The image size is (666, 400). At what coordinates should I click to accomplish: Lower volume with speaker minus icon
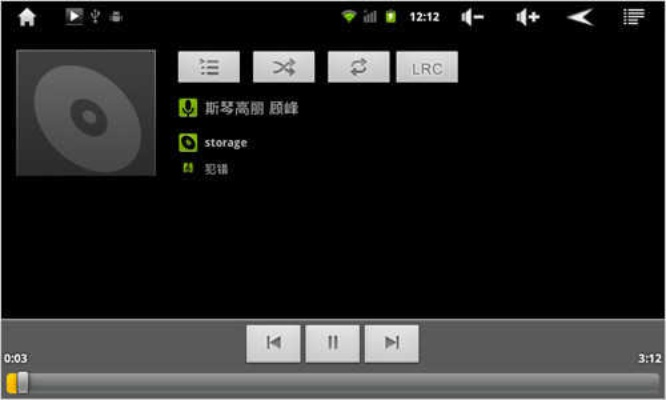coord(472,17)
